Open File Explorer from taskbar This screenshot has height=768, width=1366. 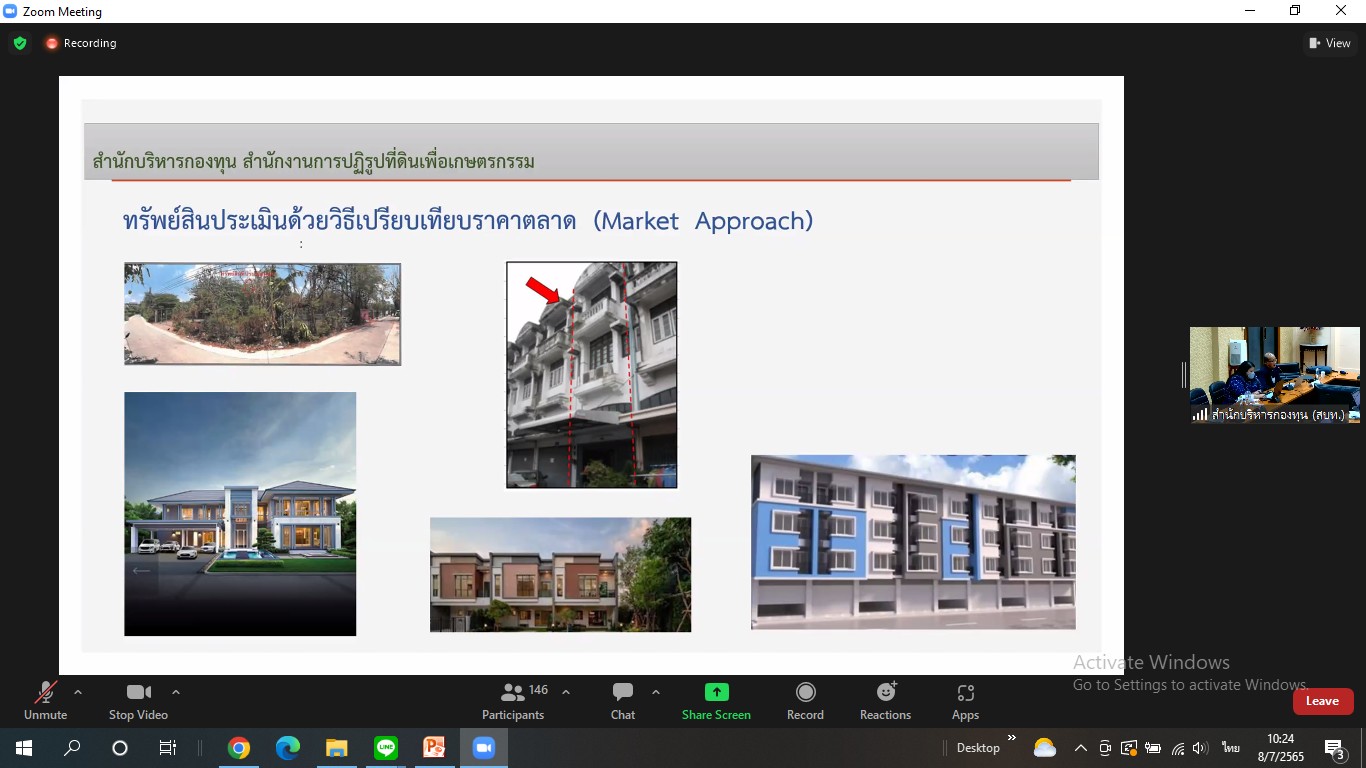click(336, 748)
